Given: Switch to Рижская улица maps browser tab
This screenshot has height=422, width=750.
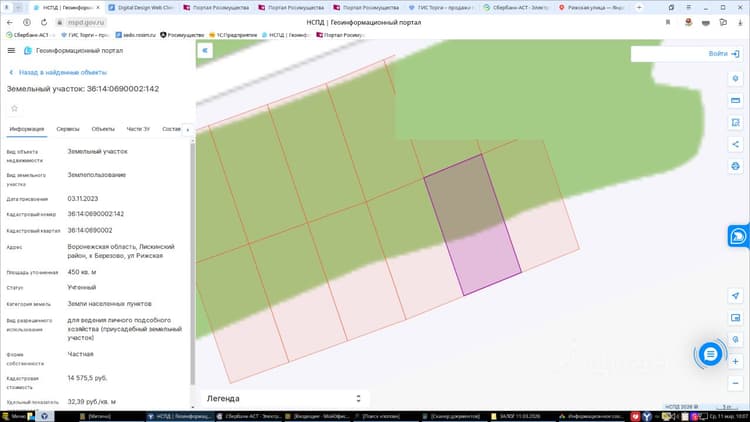Looking at the screenshot, I should pos(591,8).
